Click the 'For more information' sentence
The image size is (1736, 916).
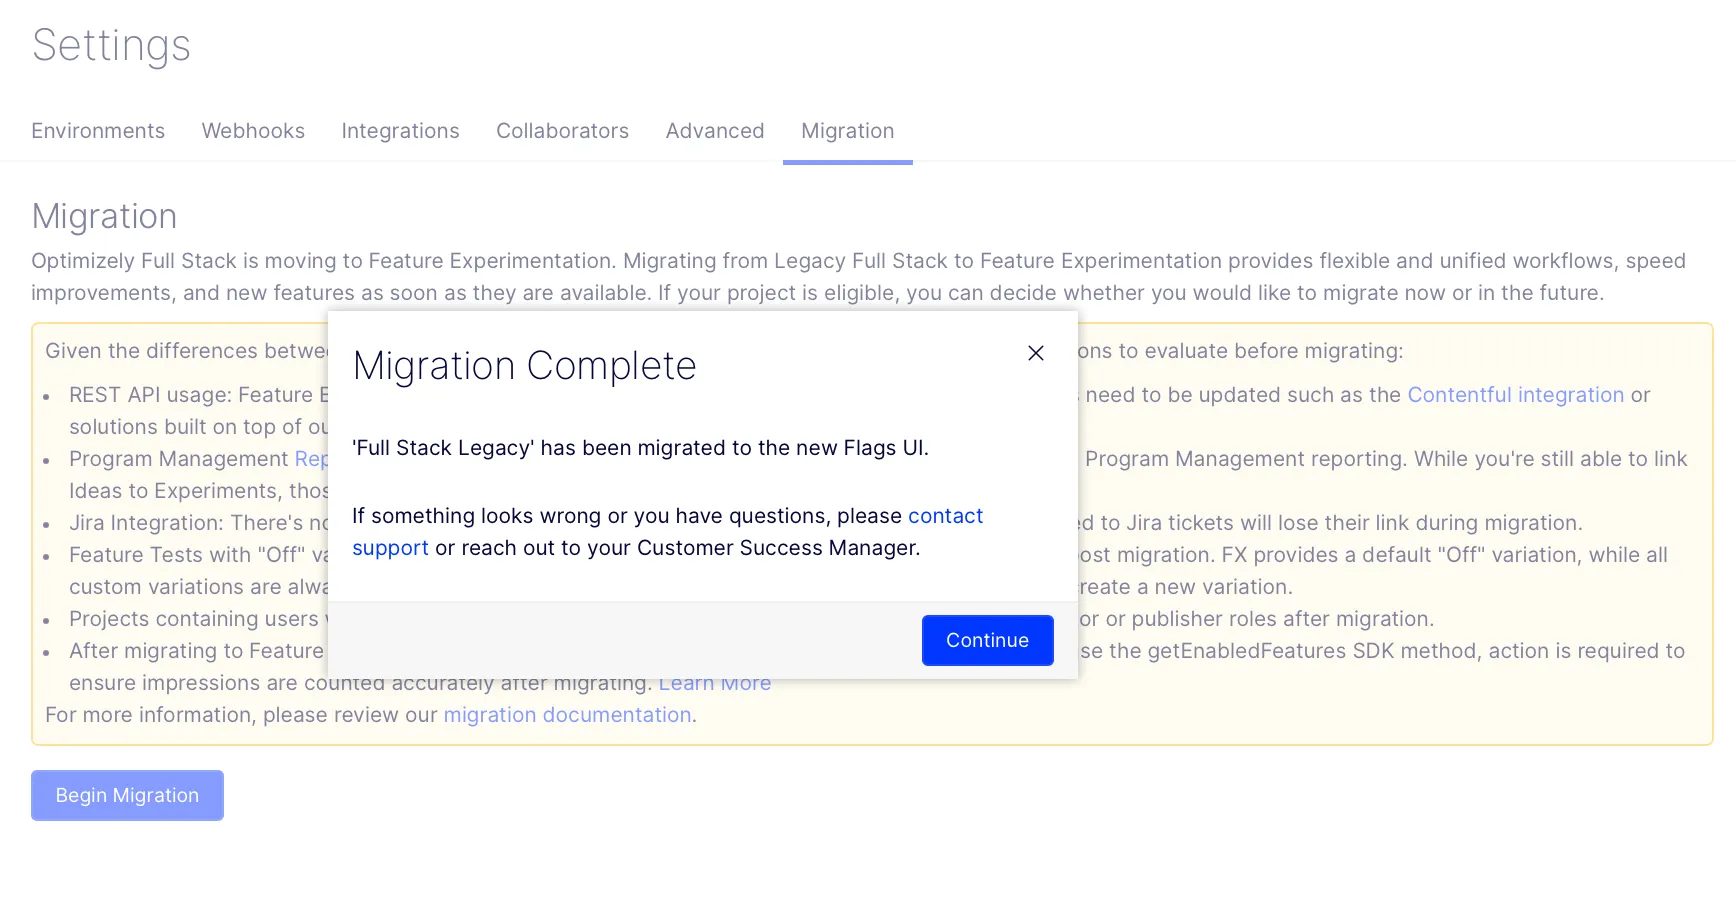[371, 715]
